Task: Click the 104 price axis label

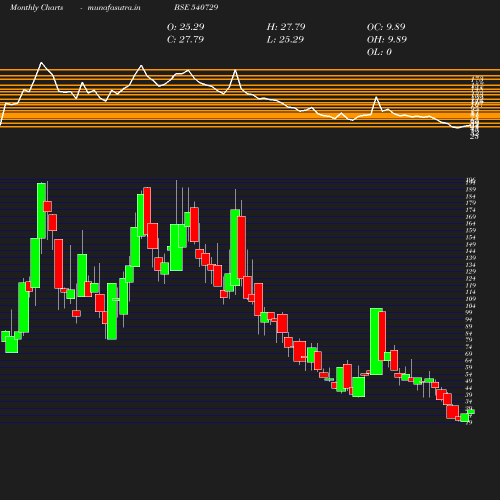Action: point(471,306)
